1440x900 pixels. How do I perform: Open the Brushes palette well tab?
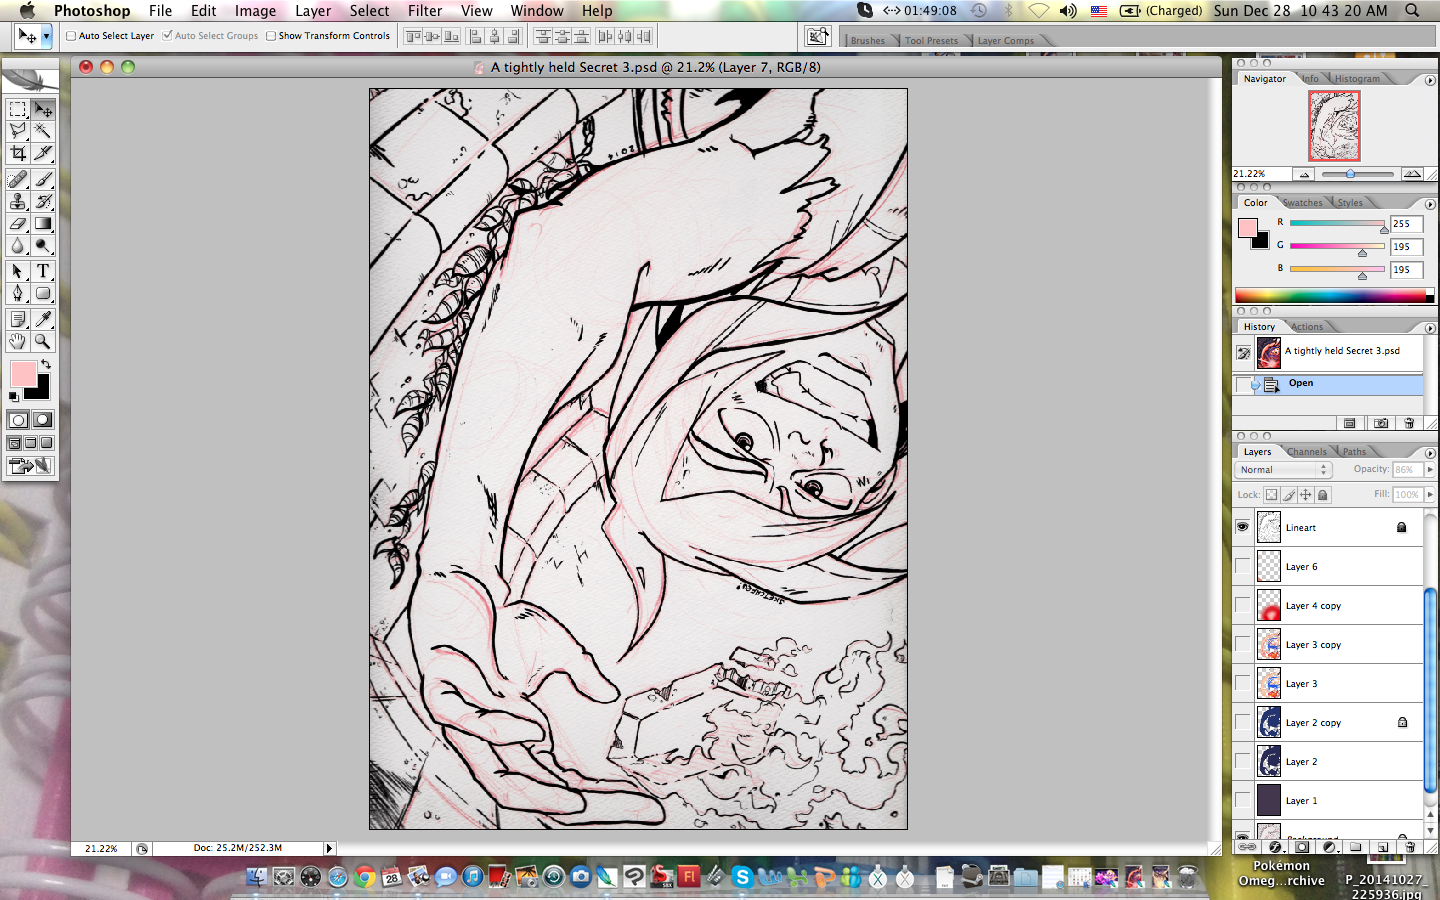(867, 41)
